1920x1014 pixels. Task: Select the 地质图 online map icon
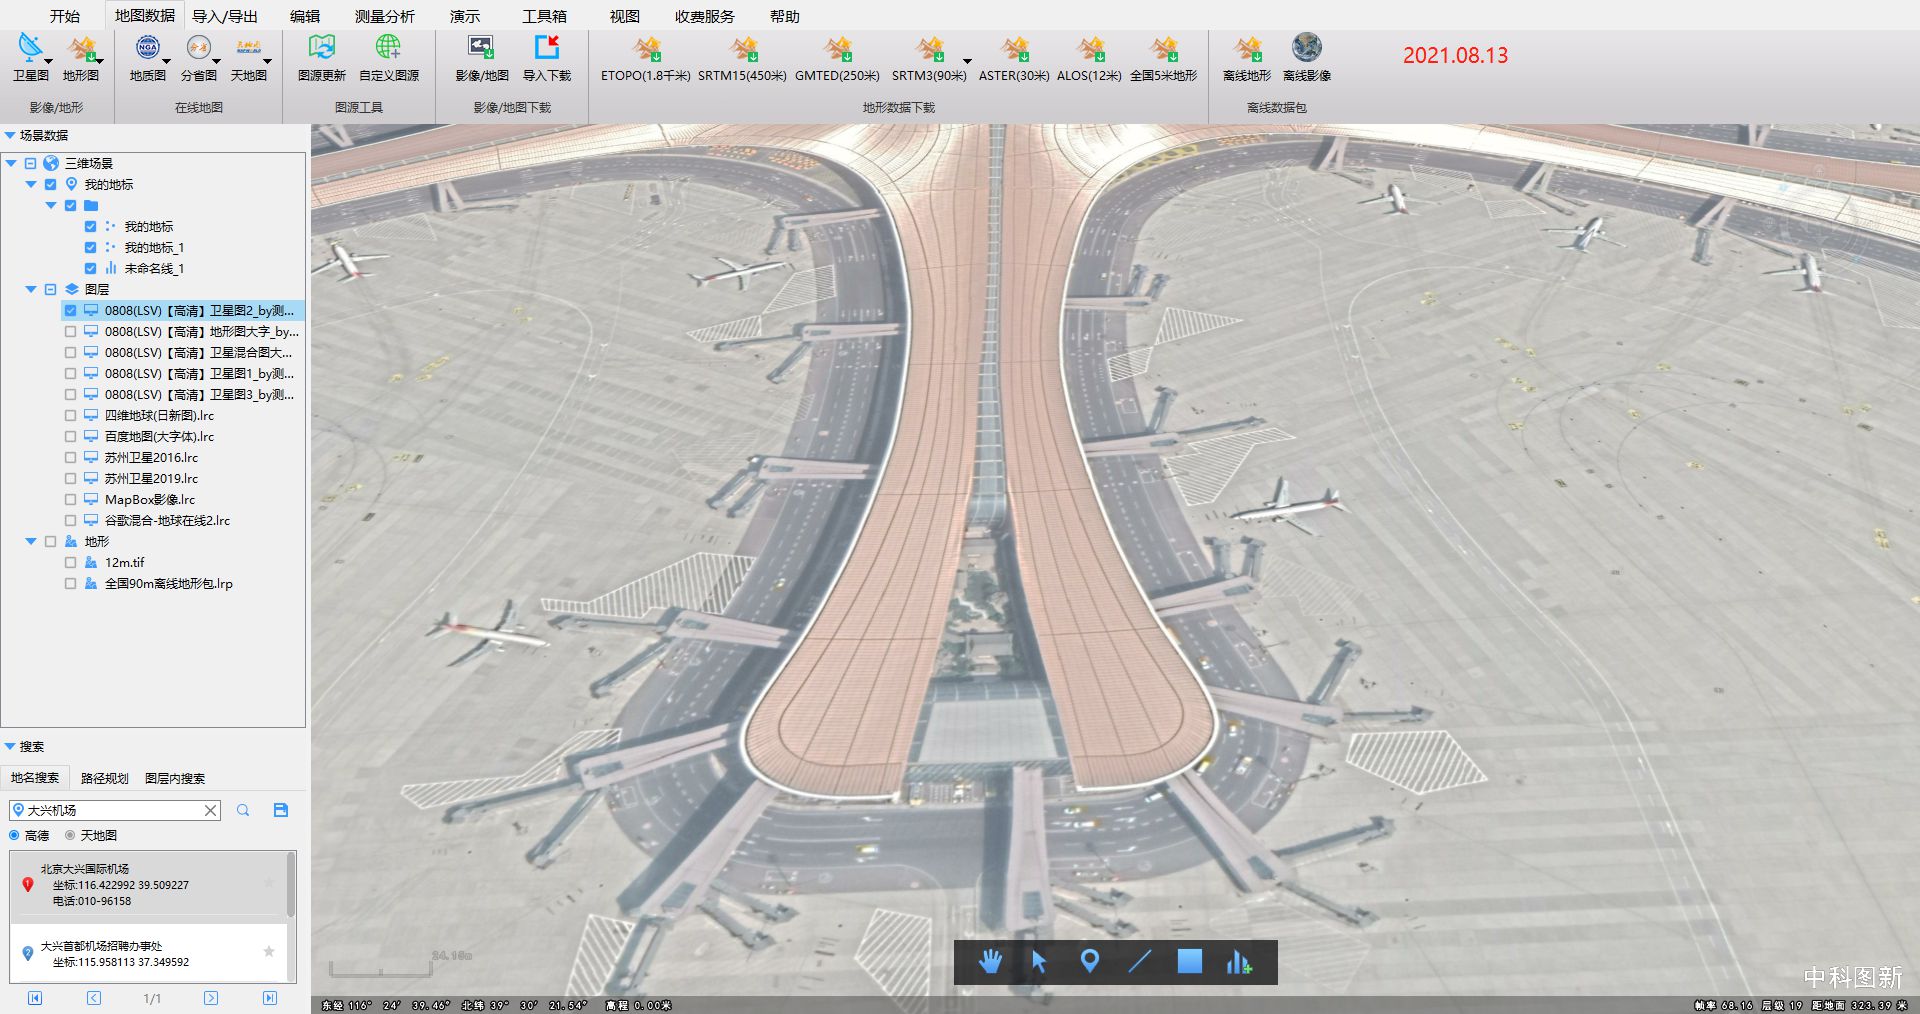(x=147, y=57)
